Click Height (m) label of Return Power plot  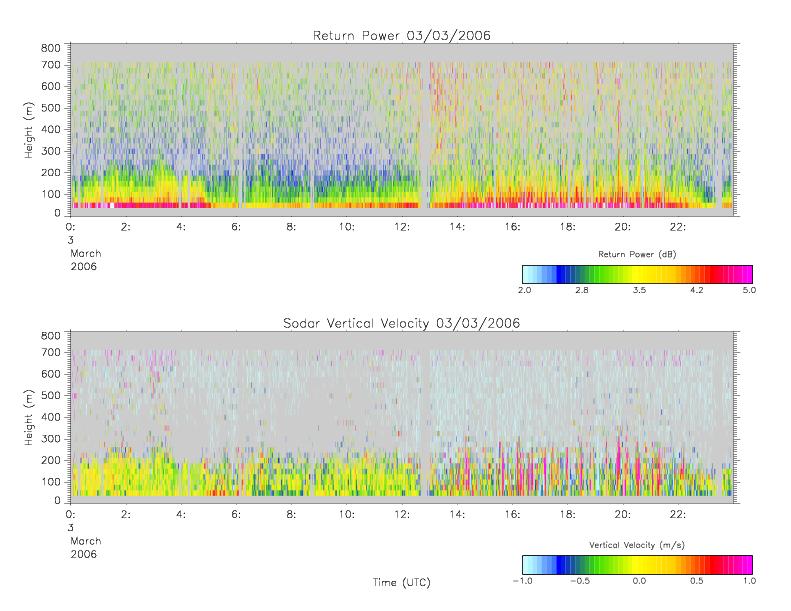pos(29,130)
